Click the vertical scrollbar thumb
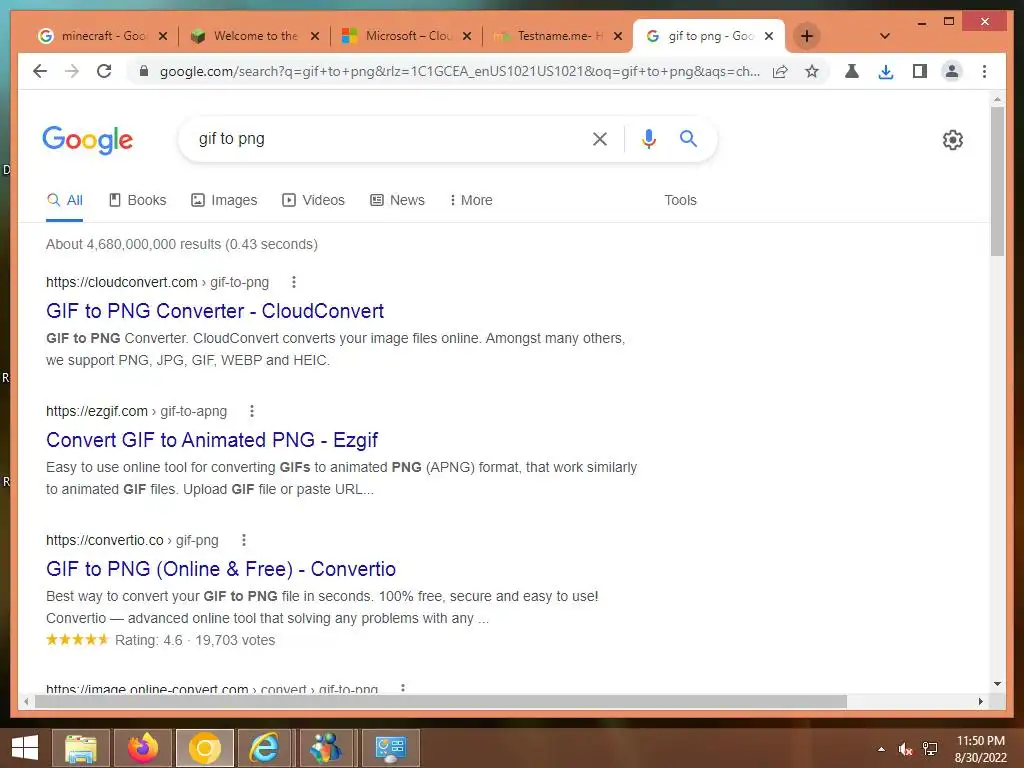This screenshot has width=1024, height=768. [997, 182]
